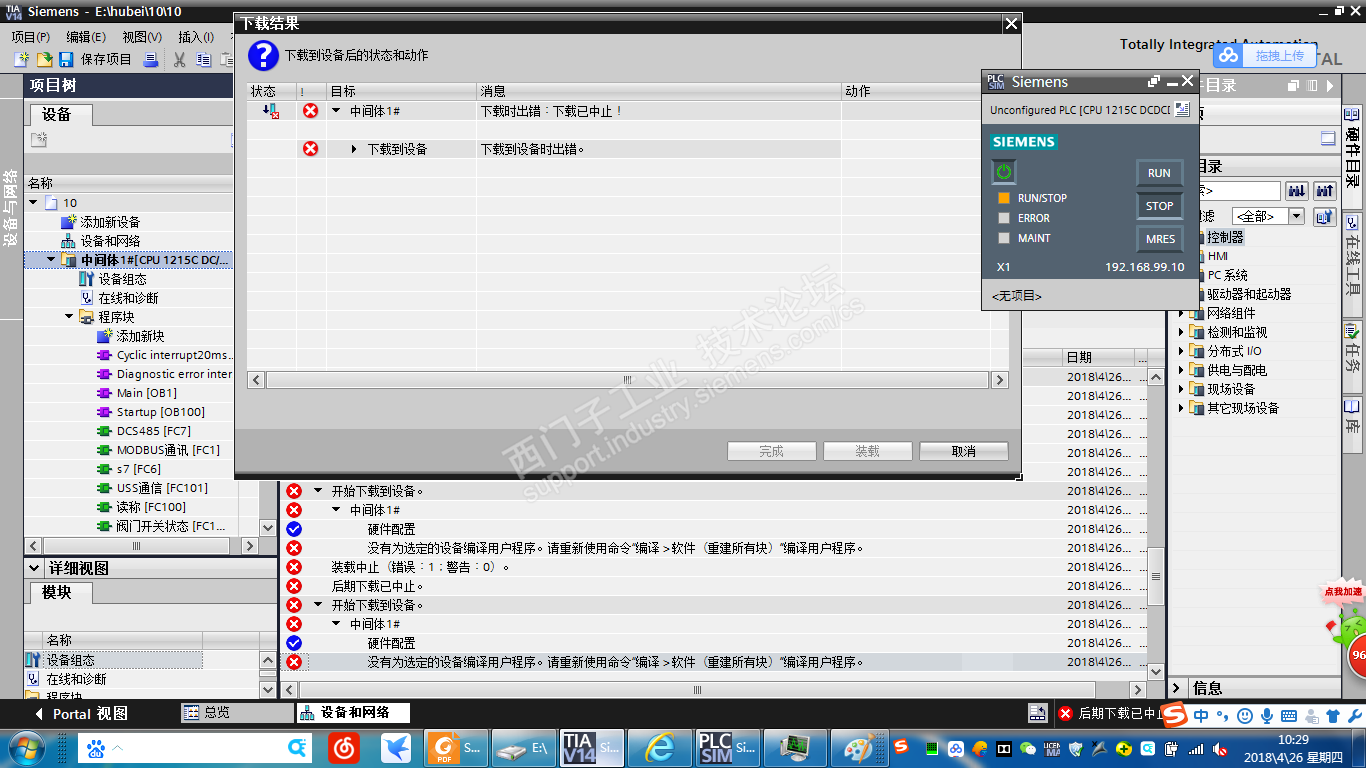Open the 硬件目录 side tab
The height and width of the screenshot is (768, 1366).
pos(1352,157)
